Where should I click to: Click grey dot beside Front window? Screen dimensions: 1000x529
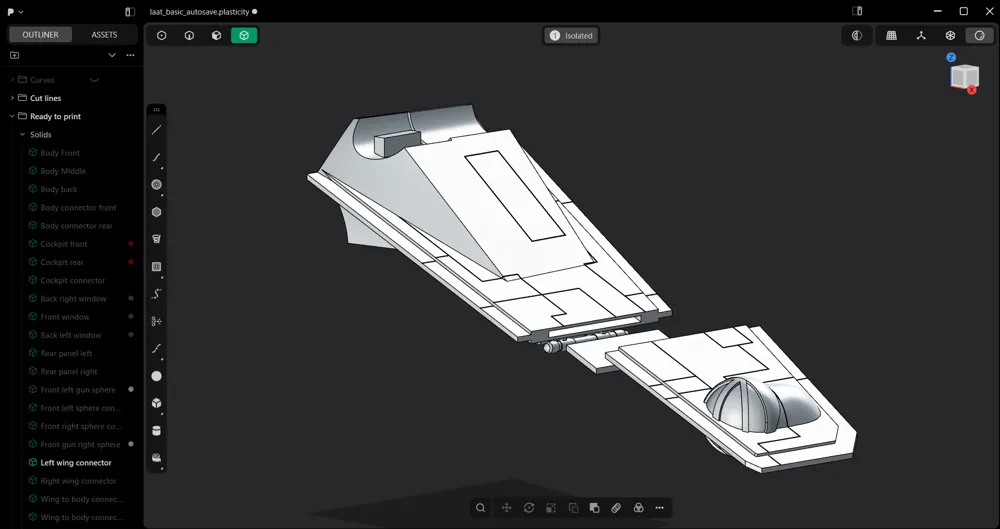tap(131, 317)
